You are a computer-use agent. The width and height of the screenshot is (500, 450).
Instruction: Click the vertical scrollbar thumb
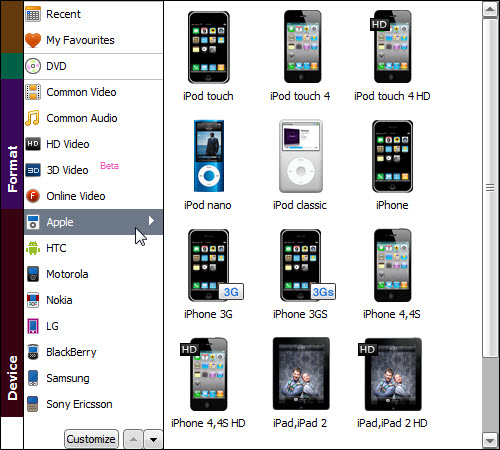click(490, 188)
